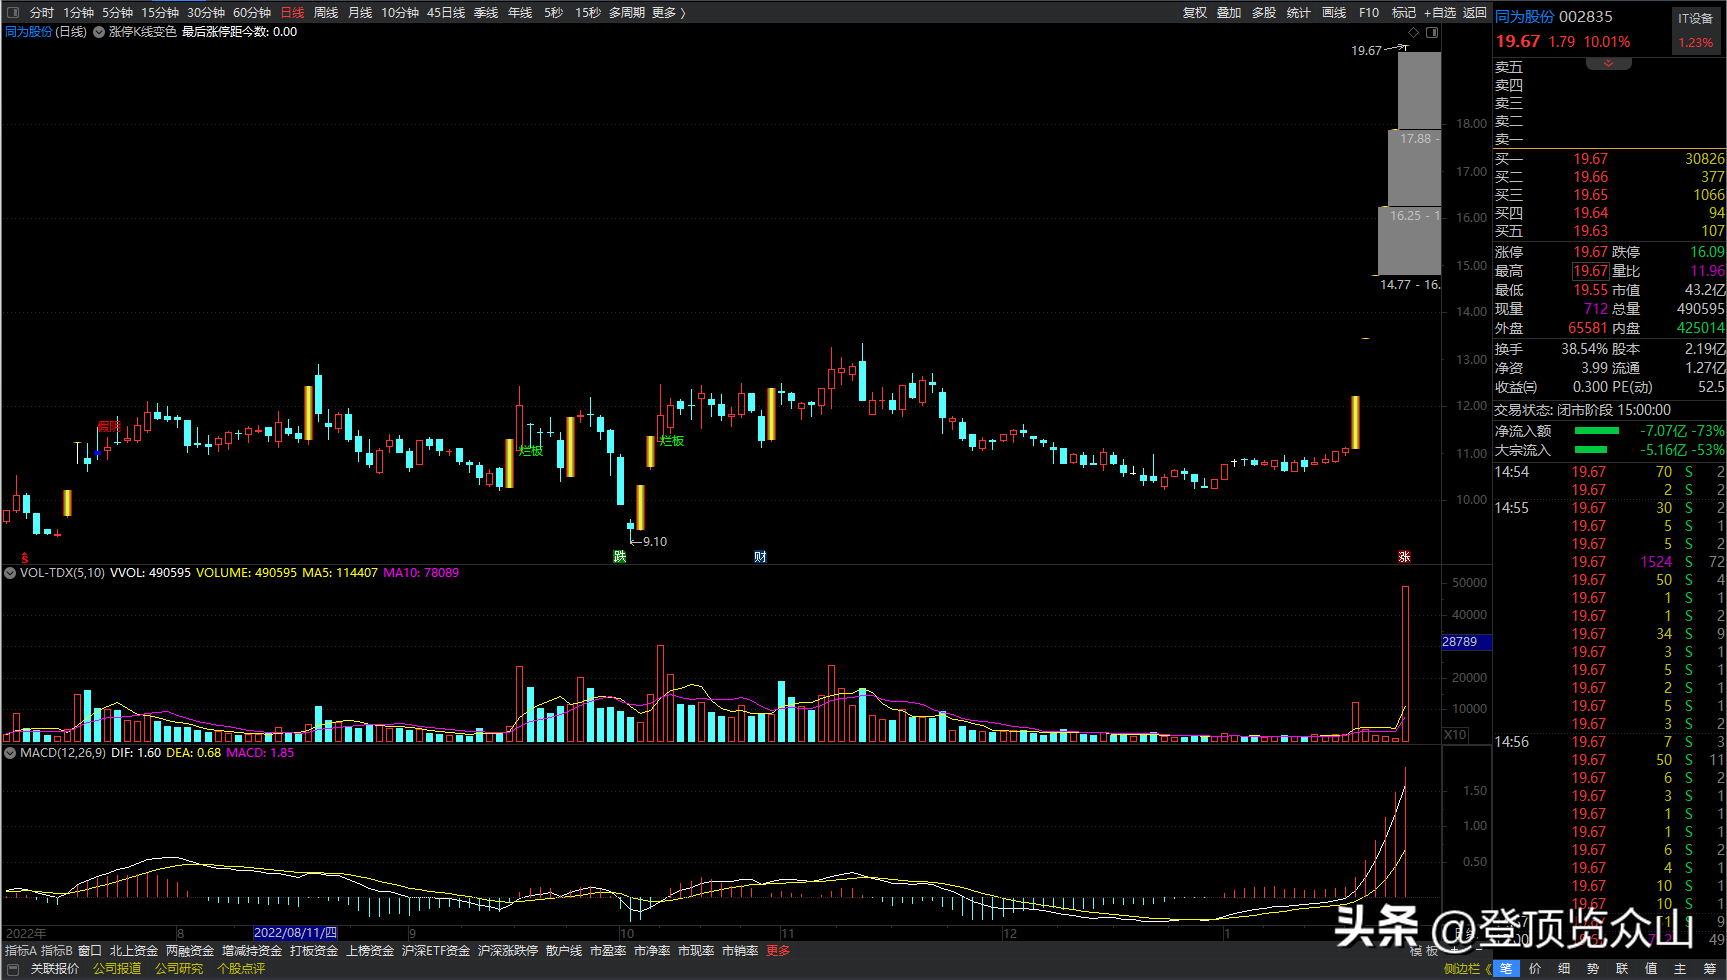Click the 净流入额 green flow bar

1597,431
